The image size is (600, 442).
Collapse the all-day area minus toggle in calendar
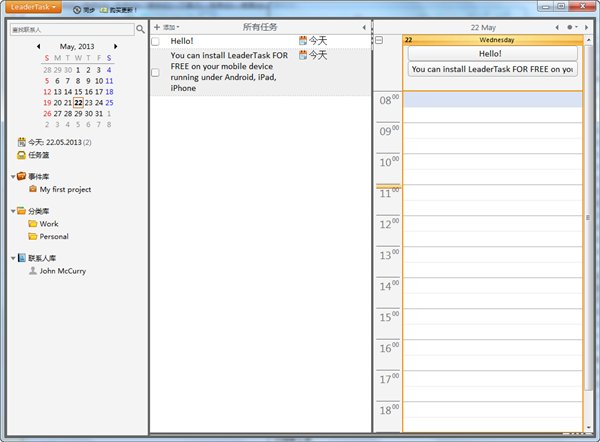point(380,40)
